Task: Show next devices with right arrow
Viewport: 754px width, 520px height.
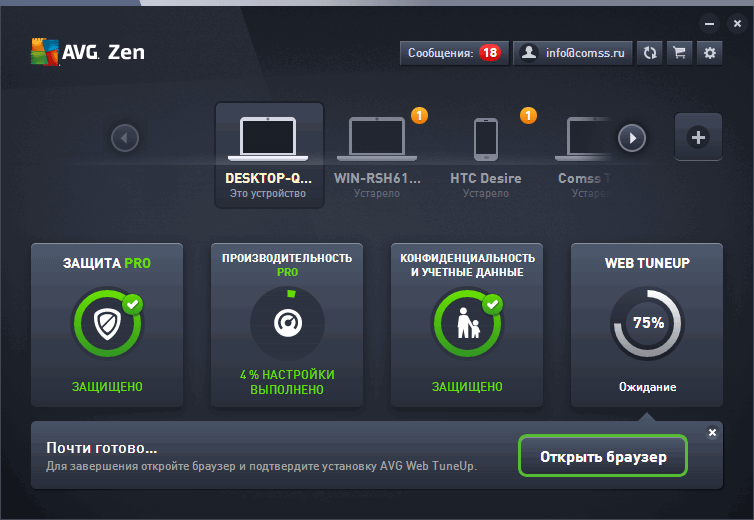Action: 632,138
